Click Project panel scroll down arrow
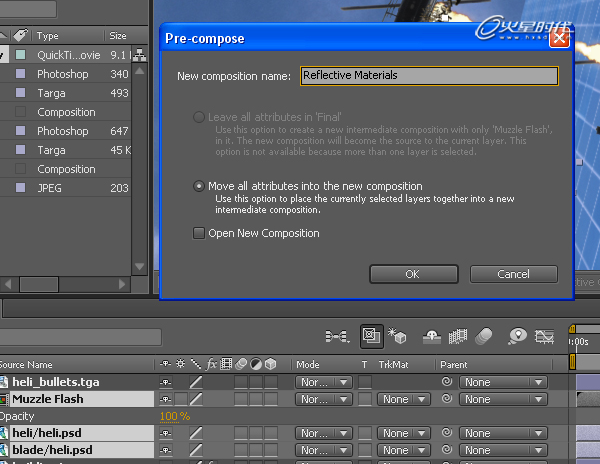The image size is (600, 464). (x=140, y=267)
